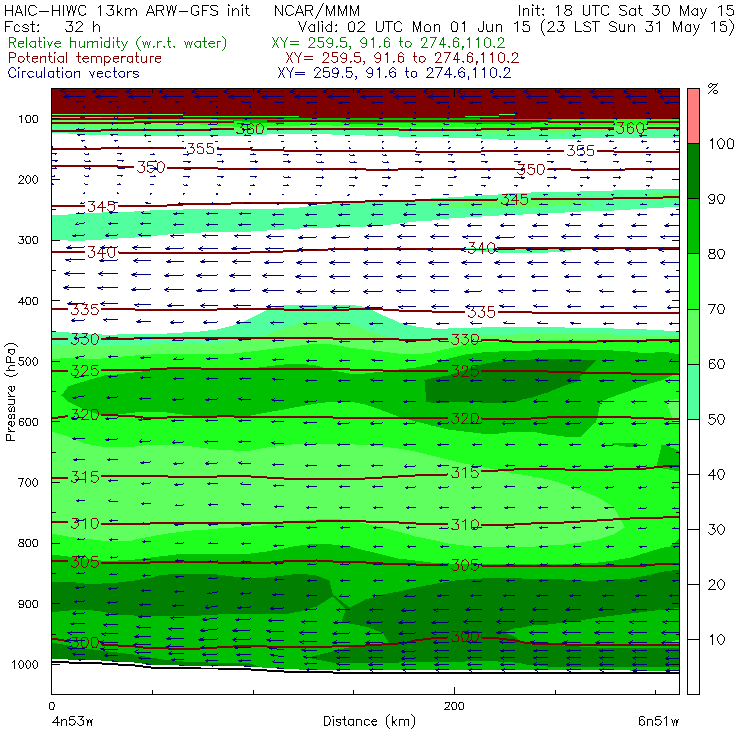Image resolution: width=740 pixels, height=740 pixels.
Task: Click the right '355' potential temperature contour label
Action: (580, 151)
